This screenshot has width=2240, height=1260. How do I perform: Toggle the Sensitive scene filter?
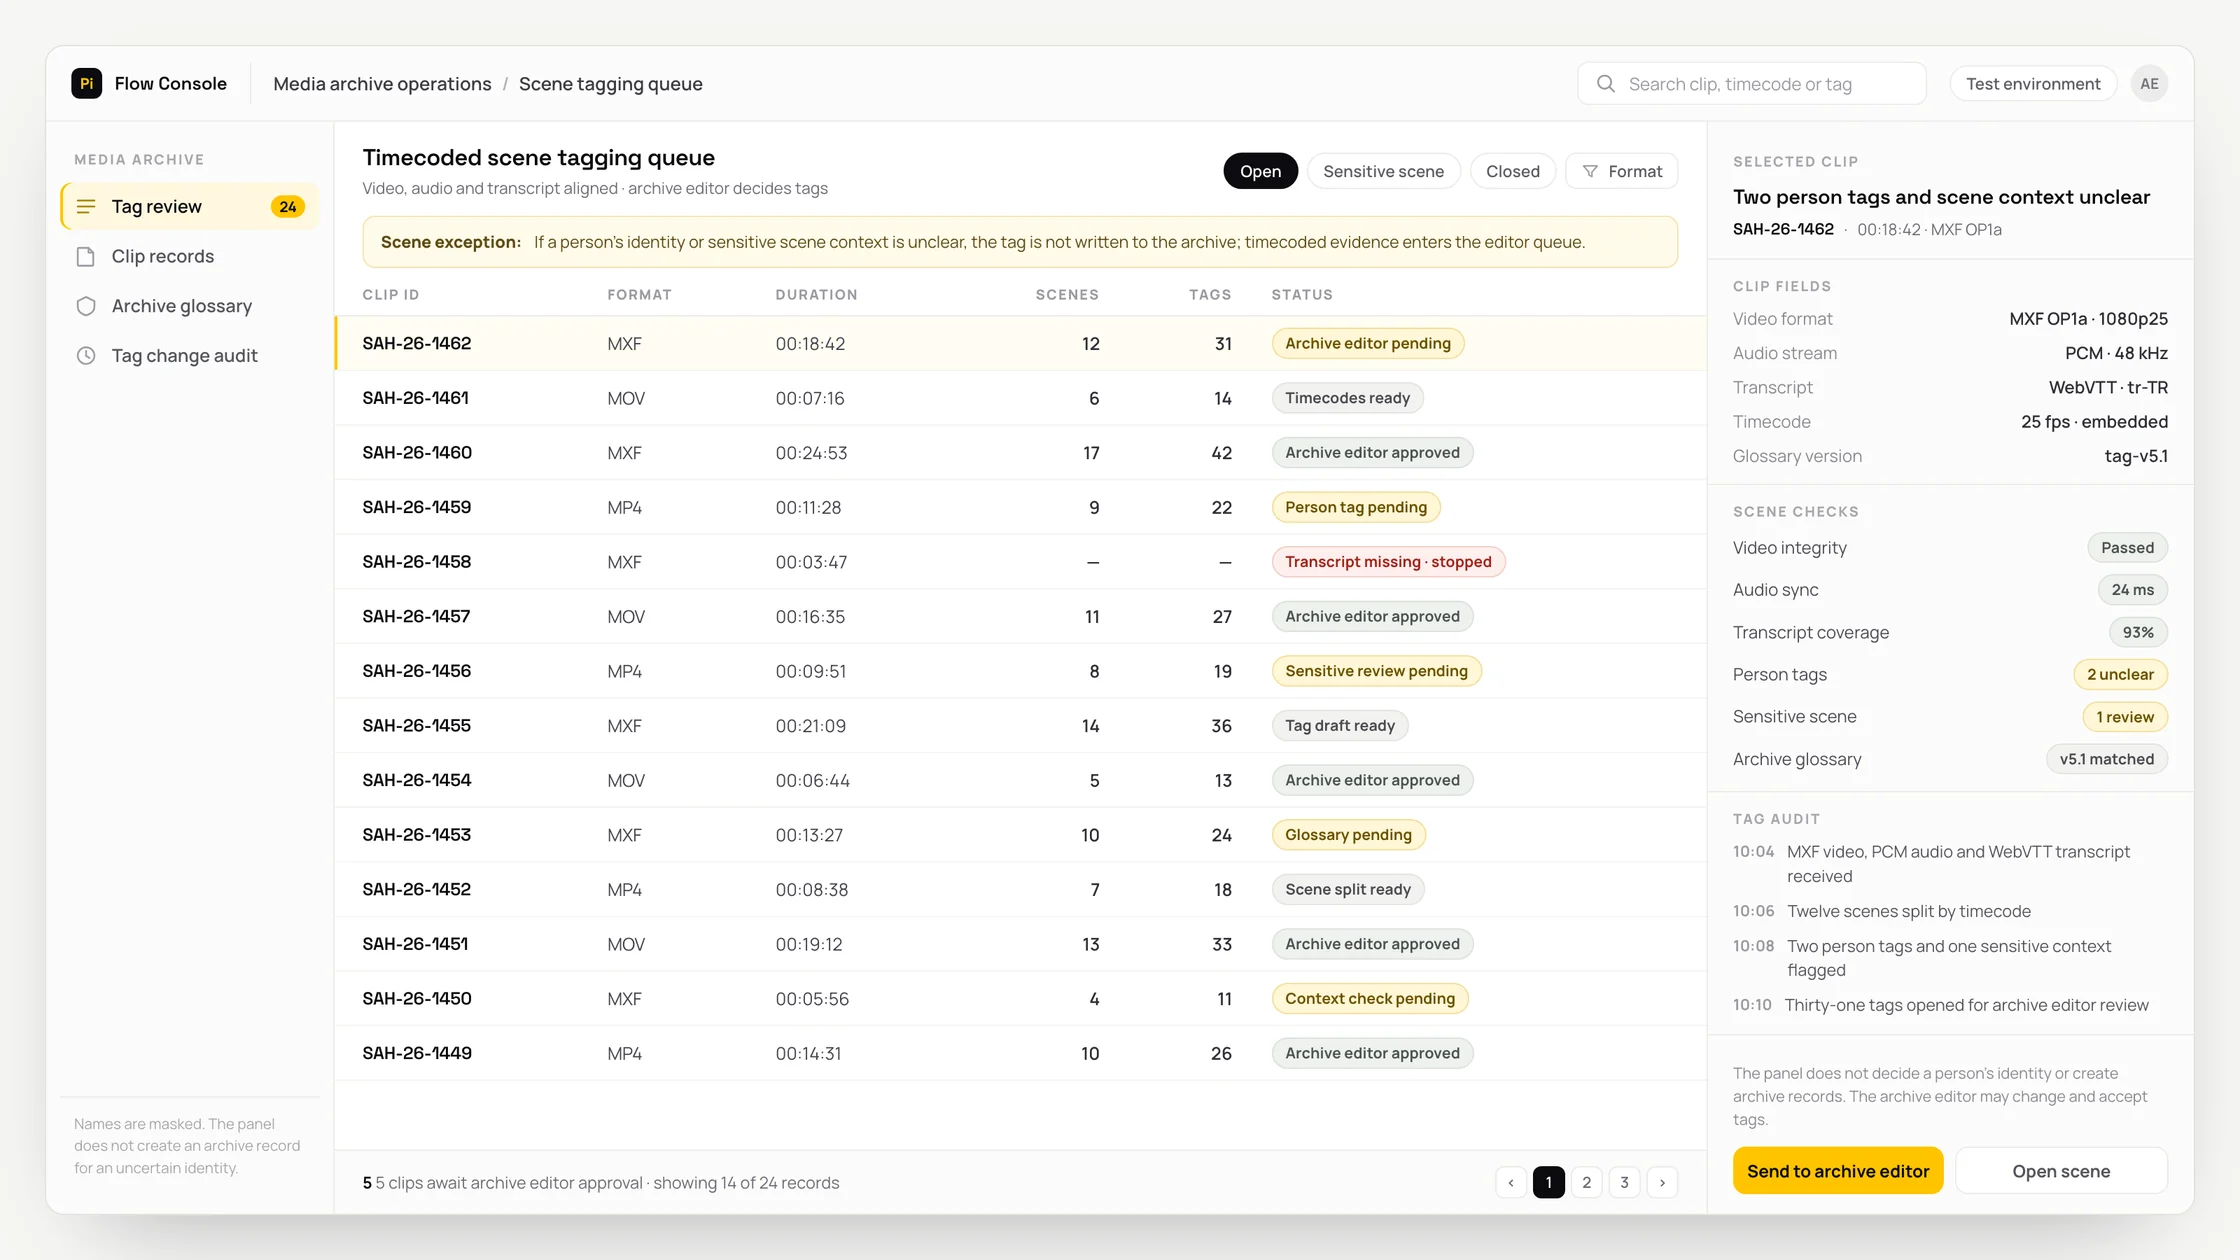(x=1383, y=171)
